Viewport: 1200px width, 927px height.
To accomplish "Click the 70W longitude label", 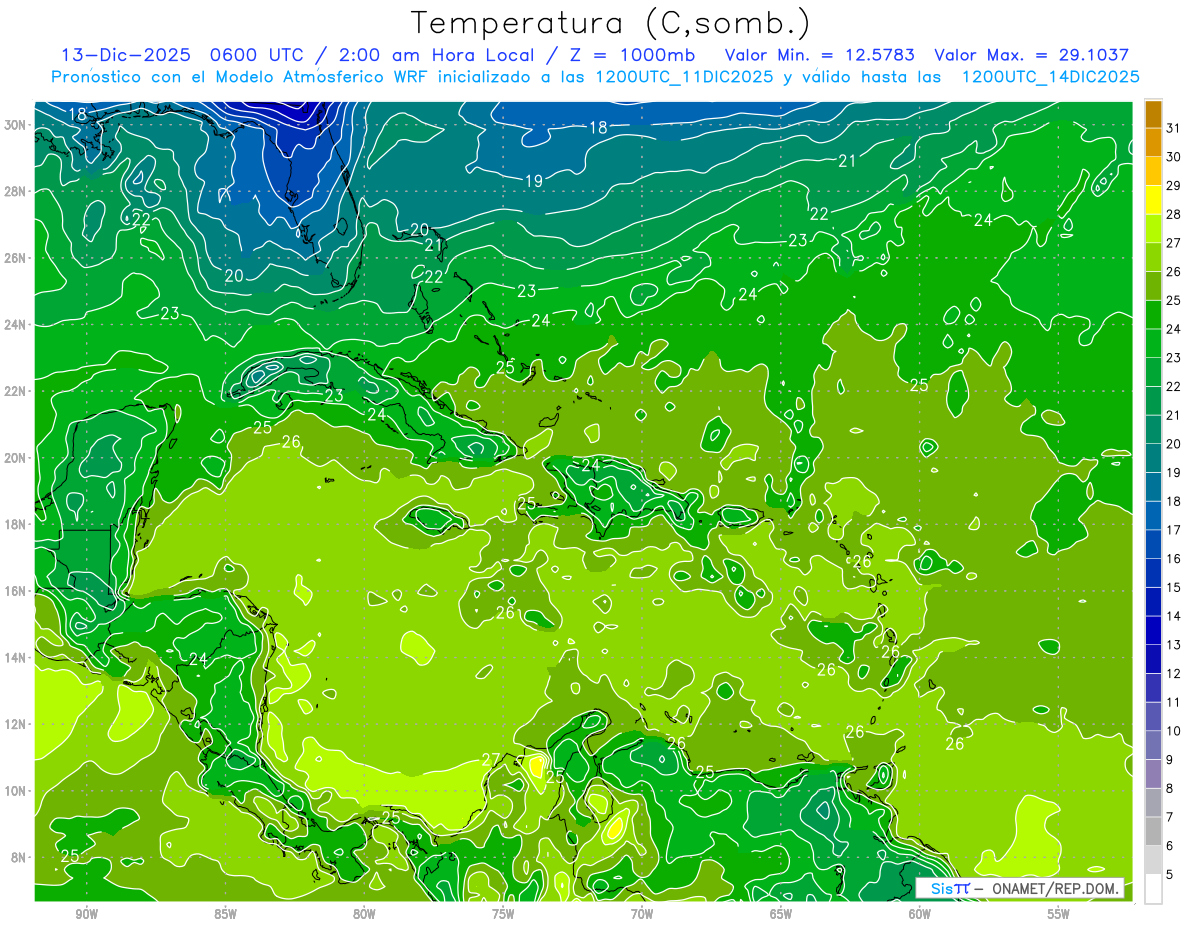I will pyautogui.click(x=642, y=914).
